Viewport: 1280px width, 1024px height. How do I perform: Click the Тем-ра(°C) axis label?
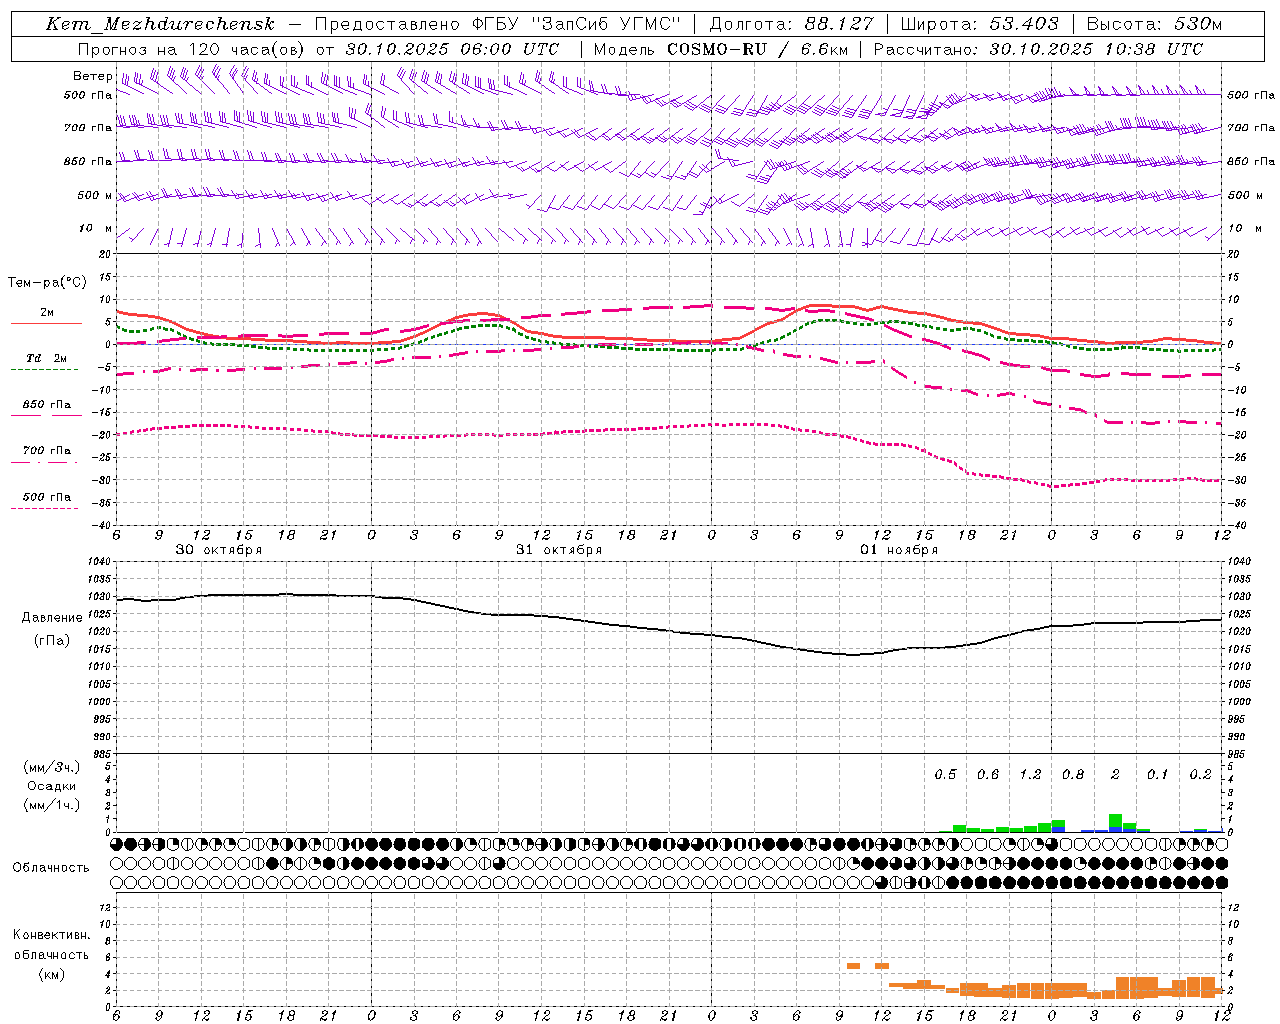[x=47, y=283]
